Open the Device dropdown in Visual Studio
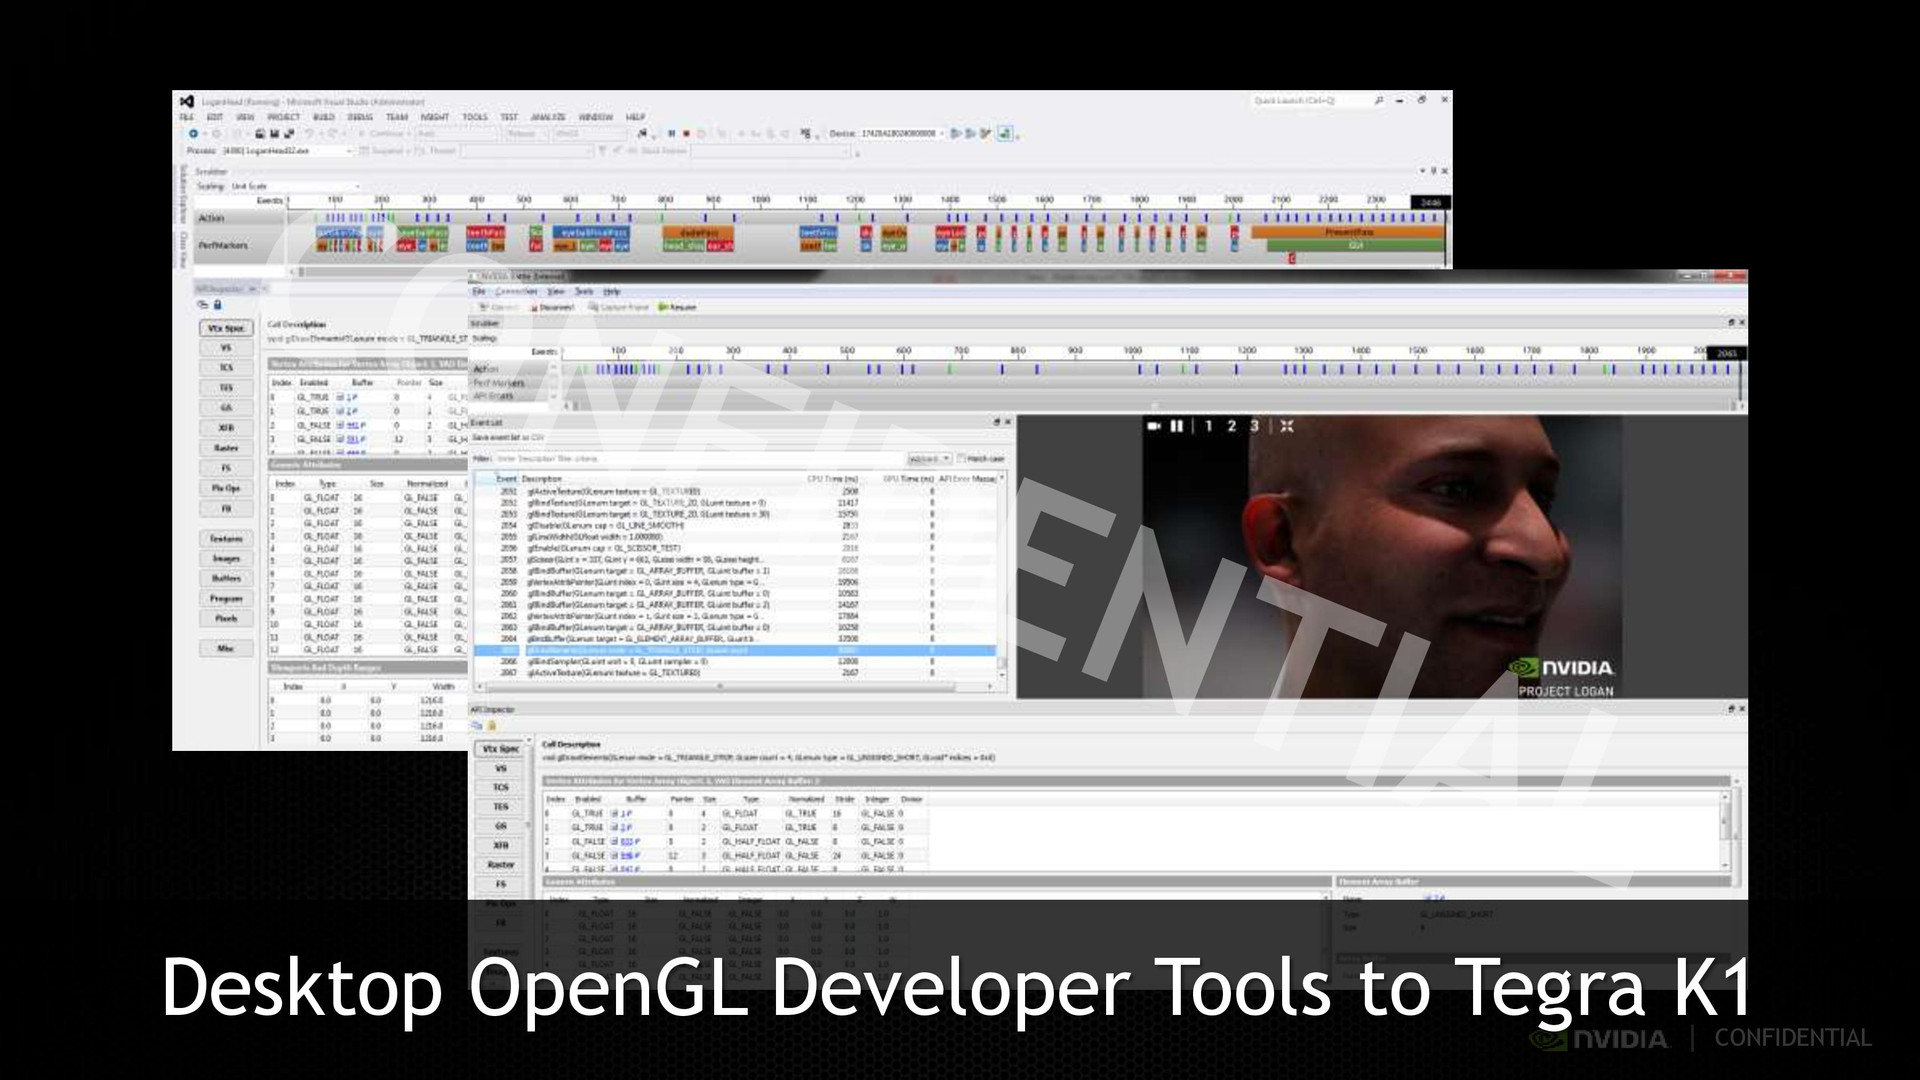1920x1080 pixels. pos(903,133)
